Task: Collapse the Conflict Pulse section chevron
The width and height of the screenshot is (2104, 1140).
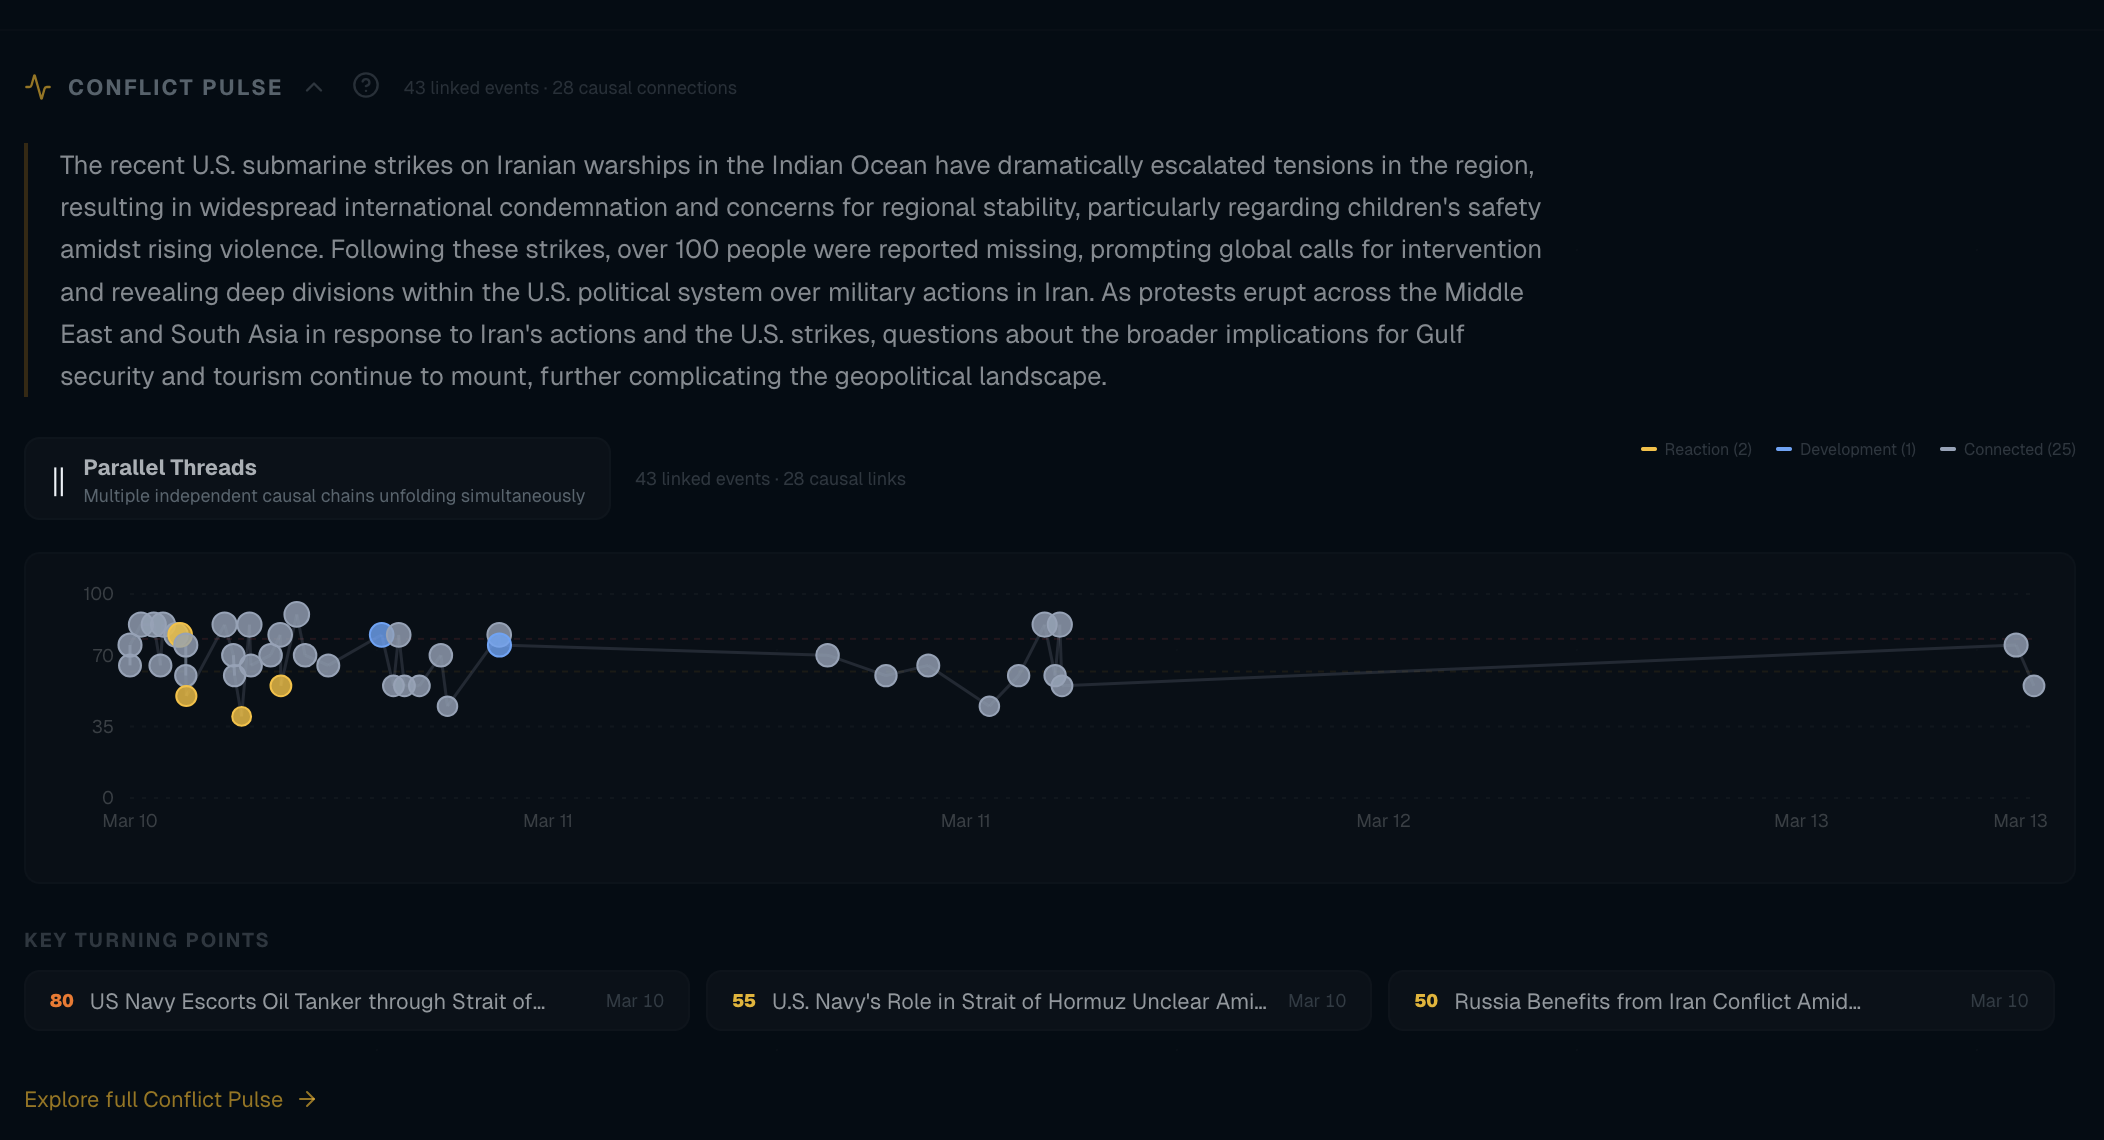Action: 313,87
